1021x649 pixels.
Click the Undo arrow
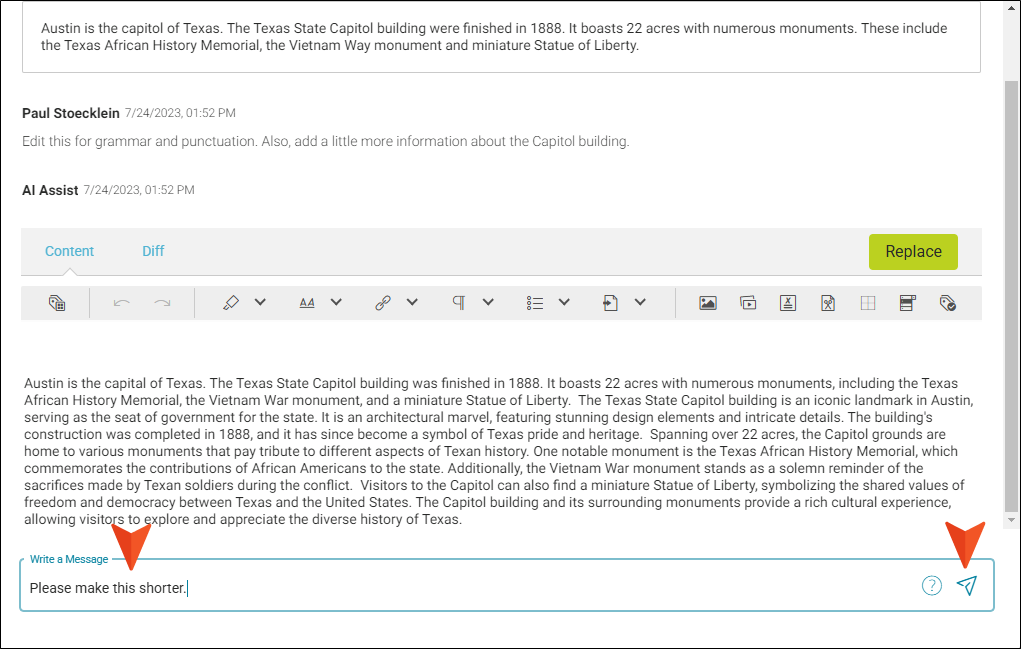[122, 303]
